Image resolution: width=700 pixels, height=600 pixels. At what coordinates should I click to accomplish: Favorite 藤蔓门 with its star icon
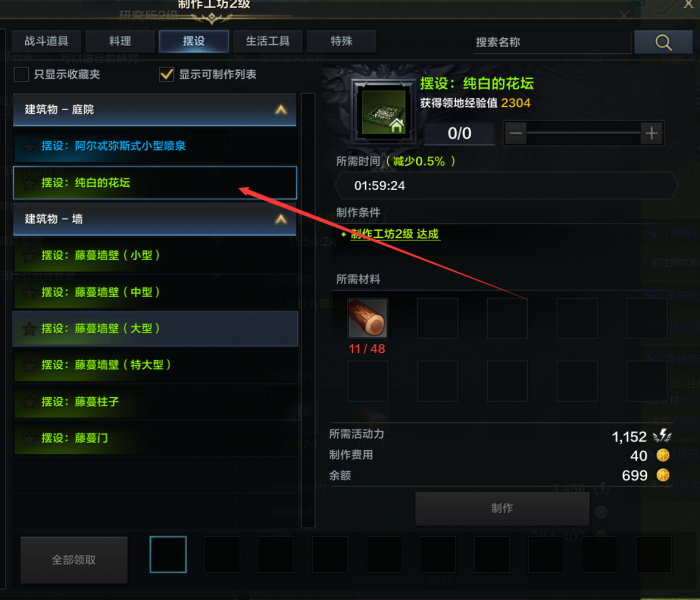(x=29, y=438)
